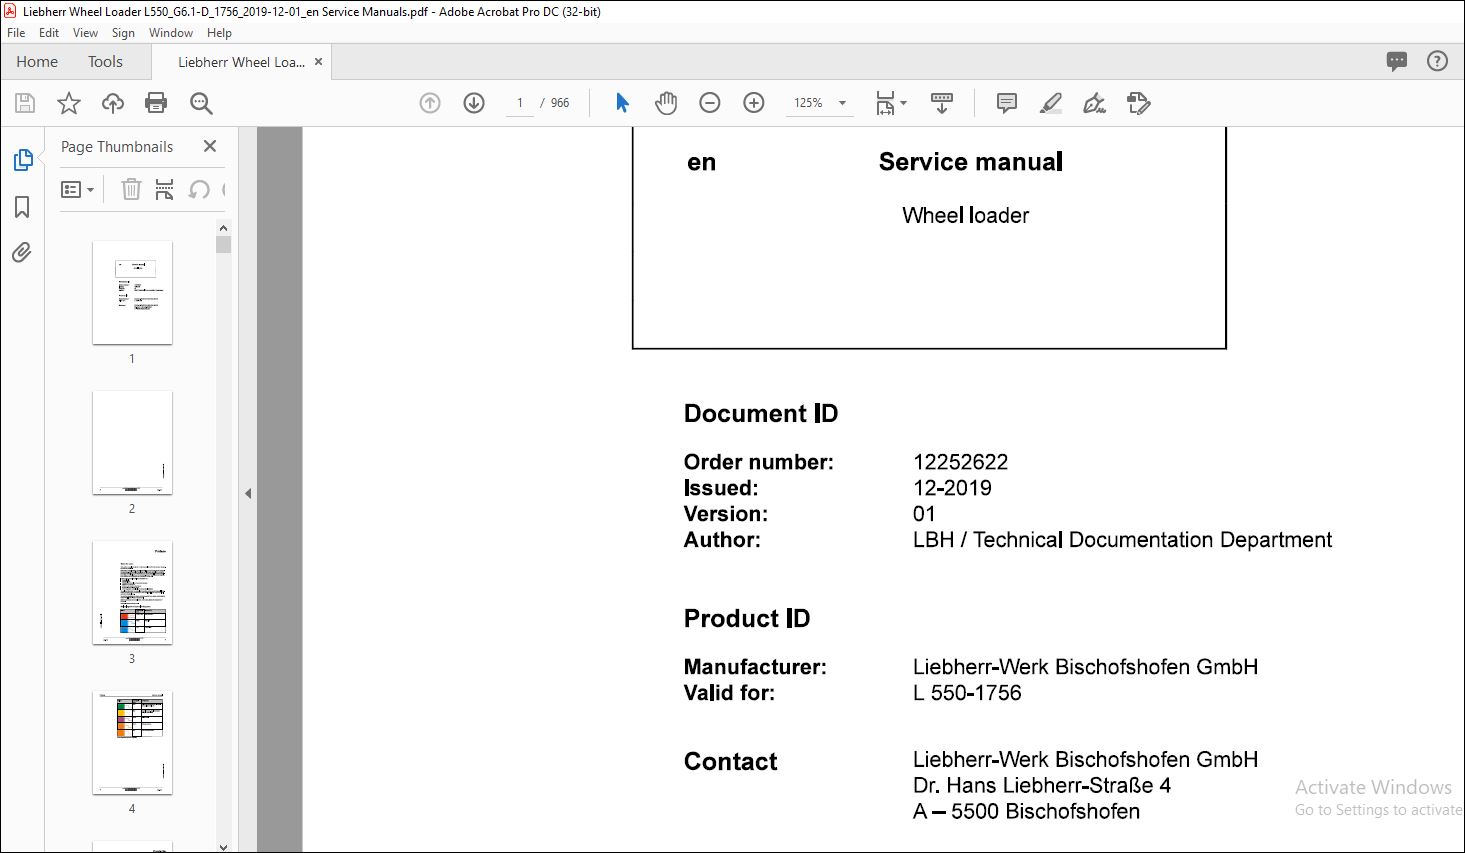The height and width of the screenshot is (853, 1465).
Task: Click the upload to cloud icon
Action: pos(113,103)
